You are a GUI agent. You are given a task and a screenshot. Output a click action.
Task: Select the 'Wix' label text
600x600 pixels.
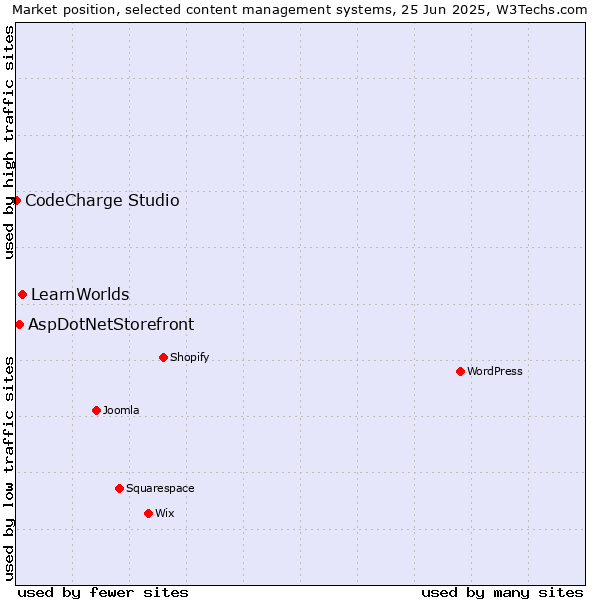pos(165,513)
